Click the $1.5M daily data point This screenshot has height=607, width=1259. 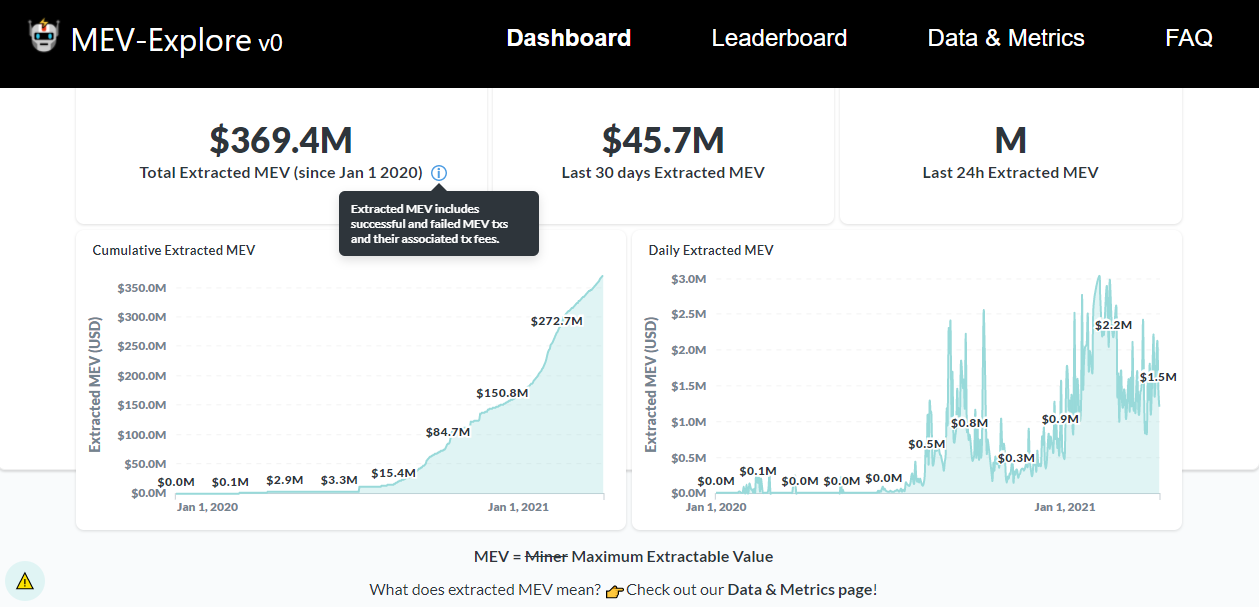[x=1158, y=377]
